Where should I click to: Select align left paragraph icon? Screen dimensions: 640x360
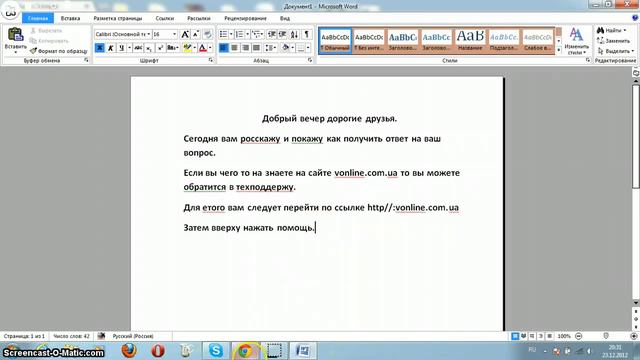(223, 48)
